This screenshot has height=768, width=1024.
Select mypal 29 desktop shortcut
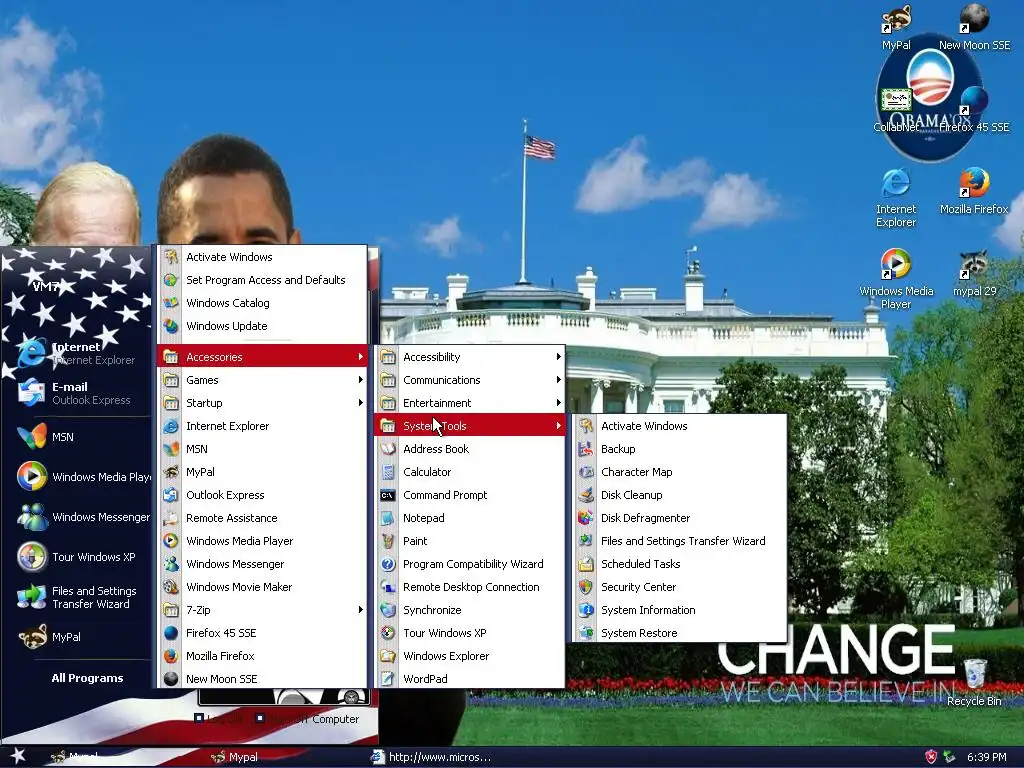coord(974,273)
